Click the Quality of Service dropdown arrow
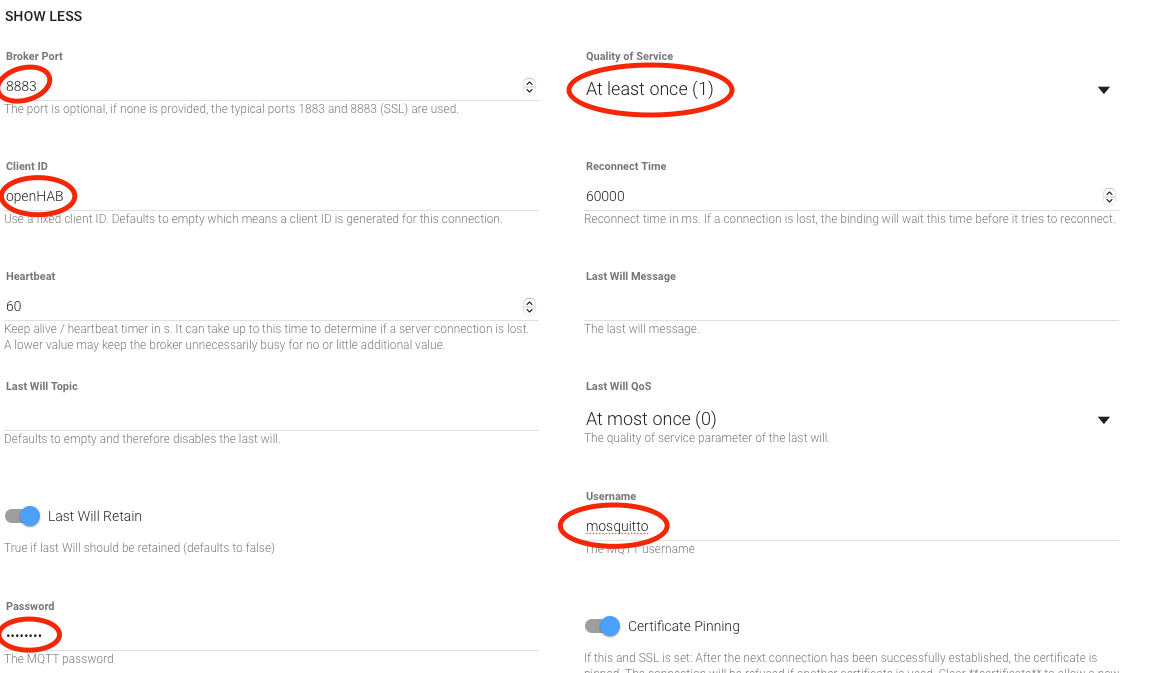 point(1104,90)
